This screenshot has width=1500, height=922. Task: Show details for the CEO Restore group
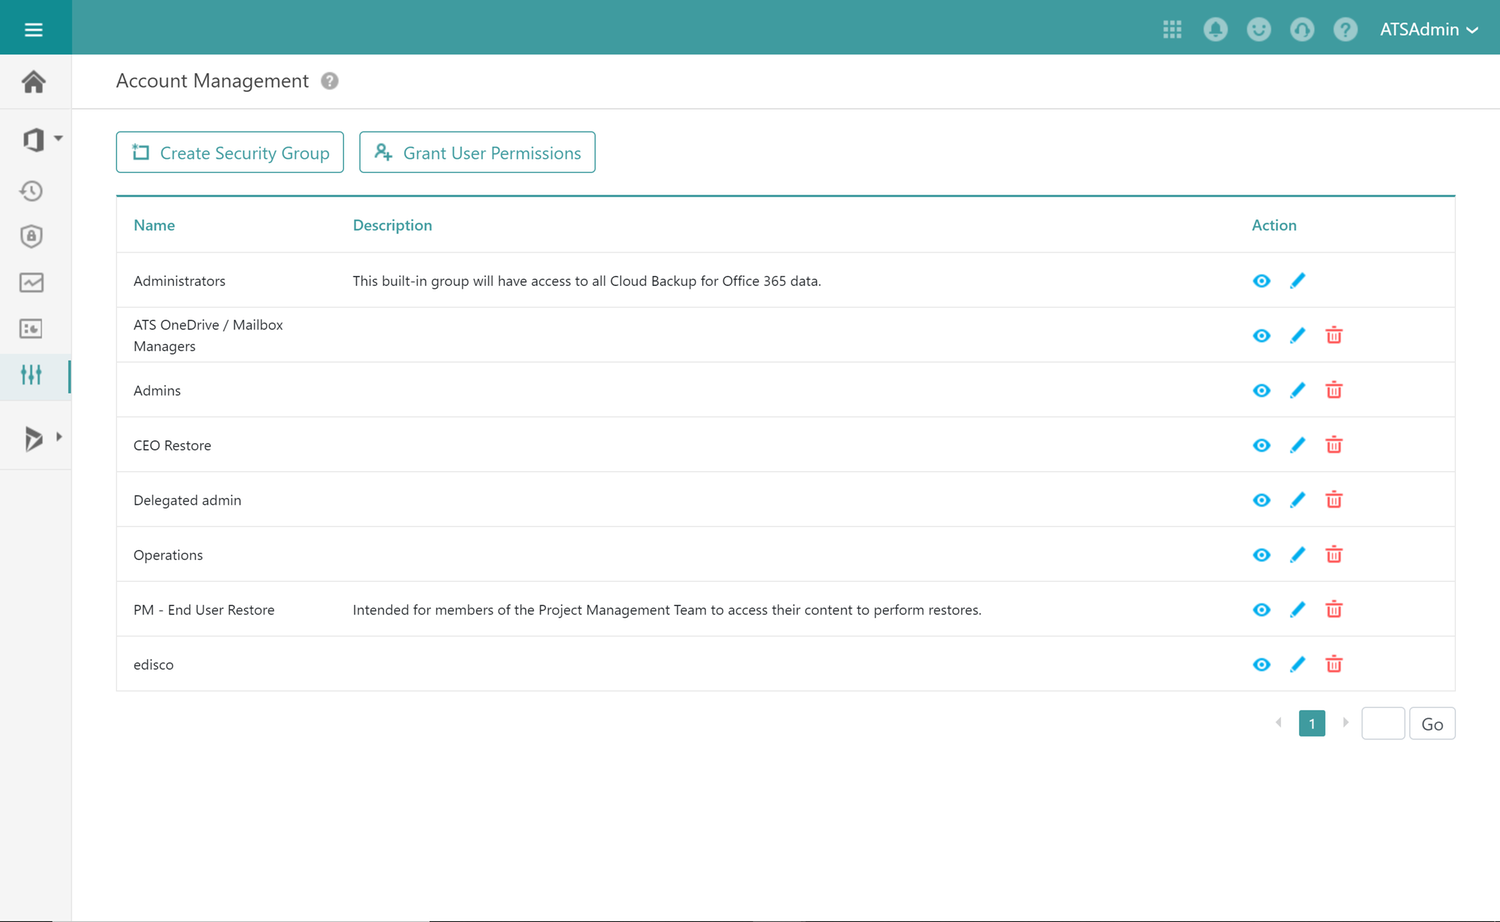pyautogui.click(x=1261, y=444)
